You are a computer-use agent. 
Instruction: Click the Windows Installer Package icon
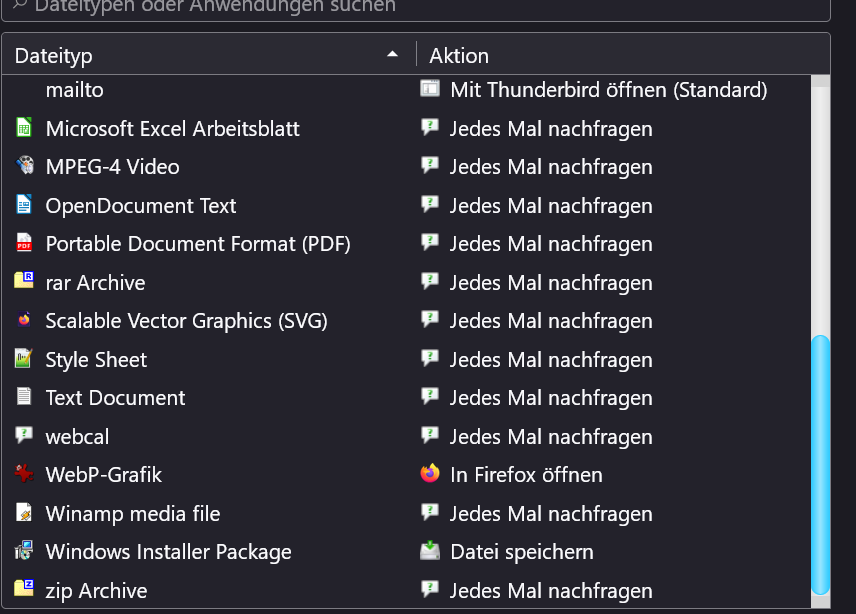(24, 551)
